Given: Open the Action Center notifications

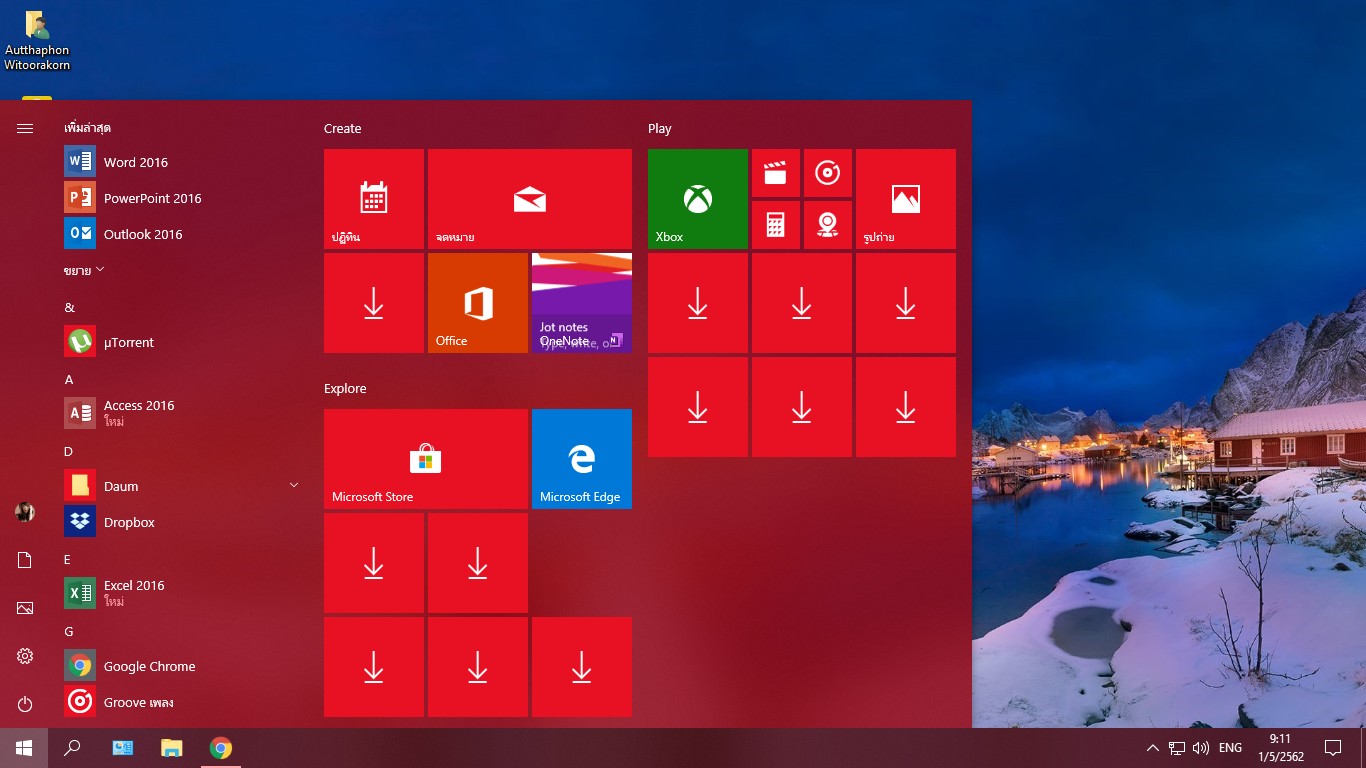Looking at the screenshot, I should click(1333, 748).
